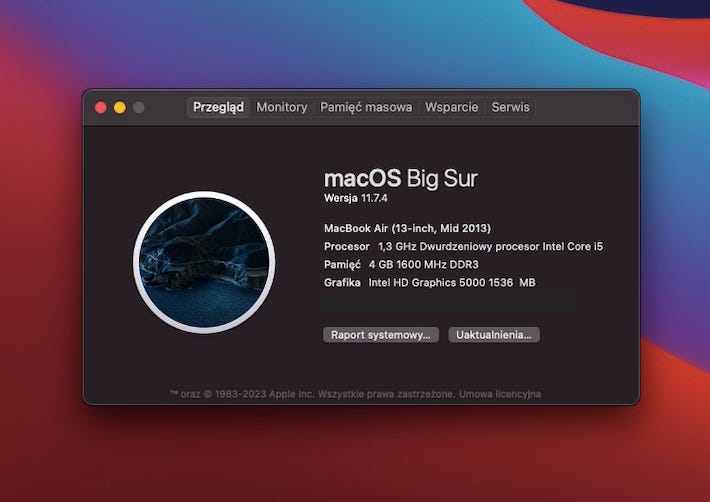
Task: Click the Grafika label
Action: 342,282
